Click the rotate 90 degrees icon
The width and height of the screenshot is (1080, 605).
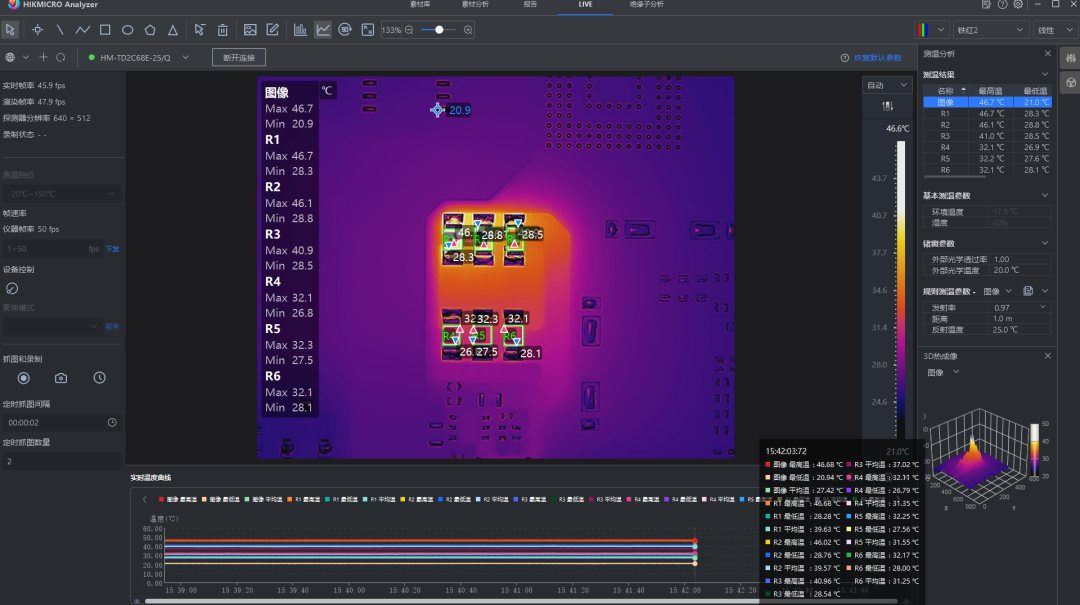tap(345, 30)
